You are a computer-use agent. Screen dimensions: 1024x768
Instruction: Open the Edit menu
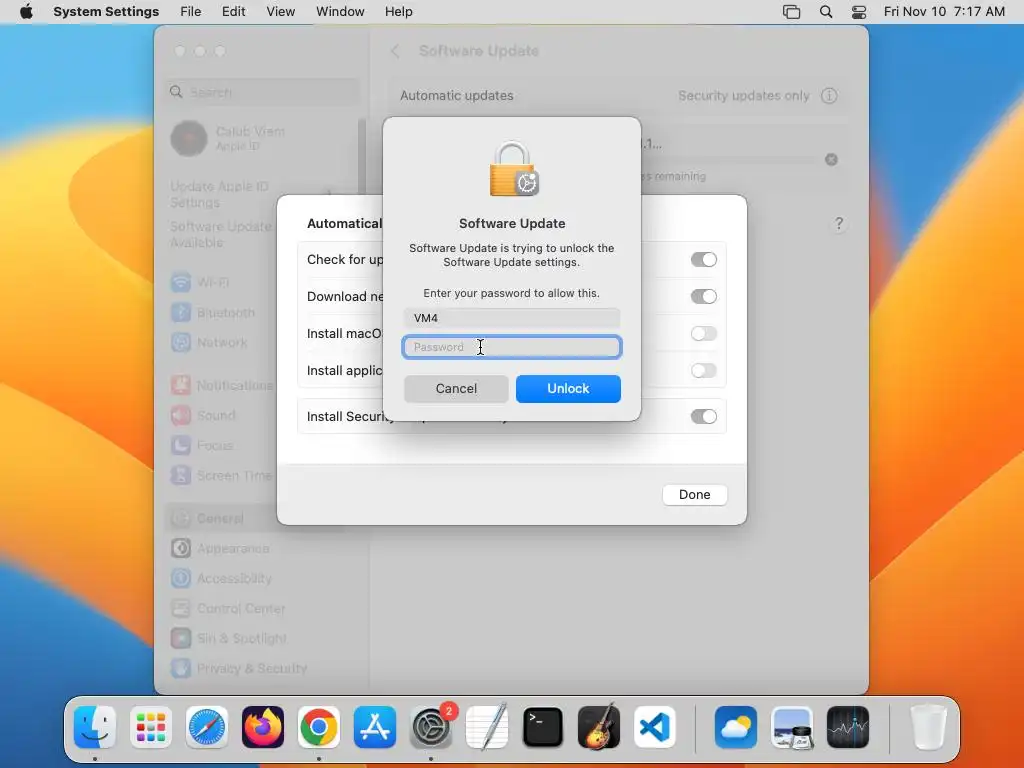tap(233, 12)
